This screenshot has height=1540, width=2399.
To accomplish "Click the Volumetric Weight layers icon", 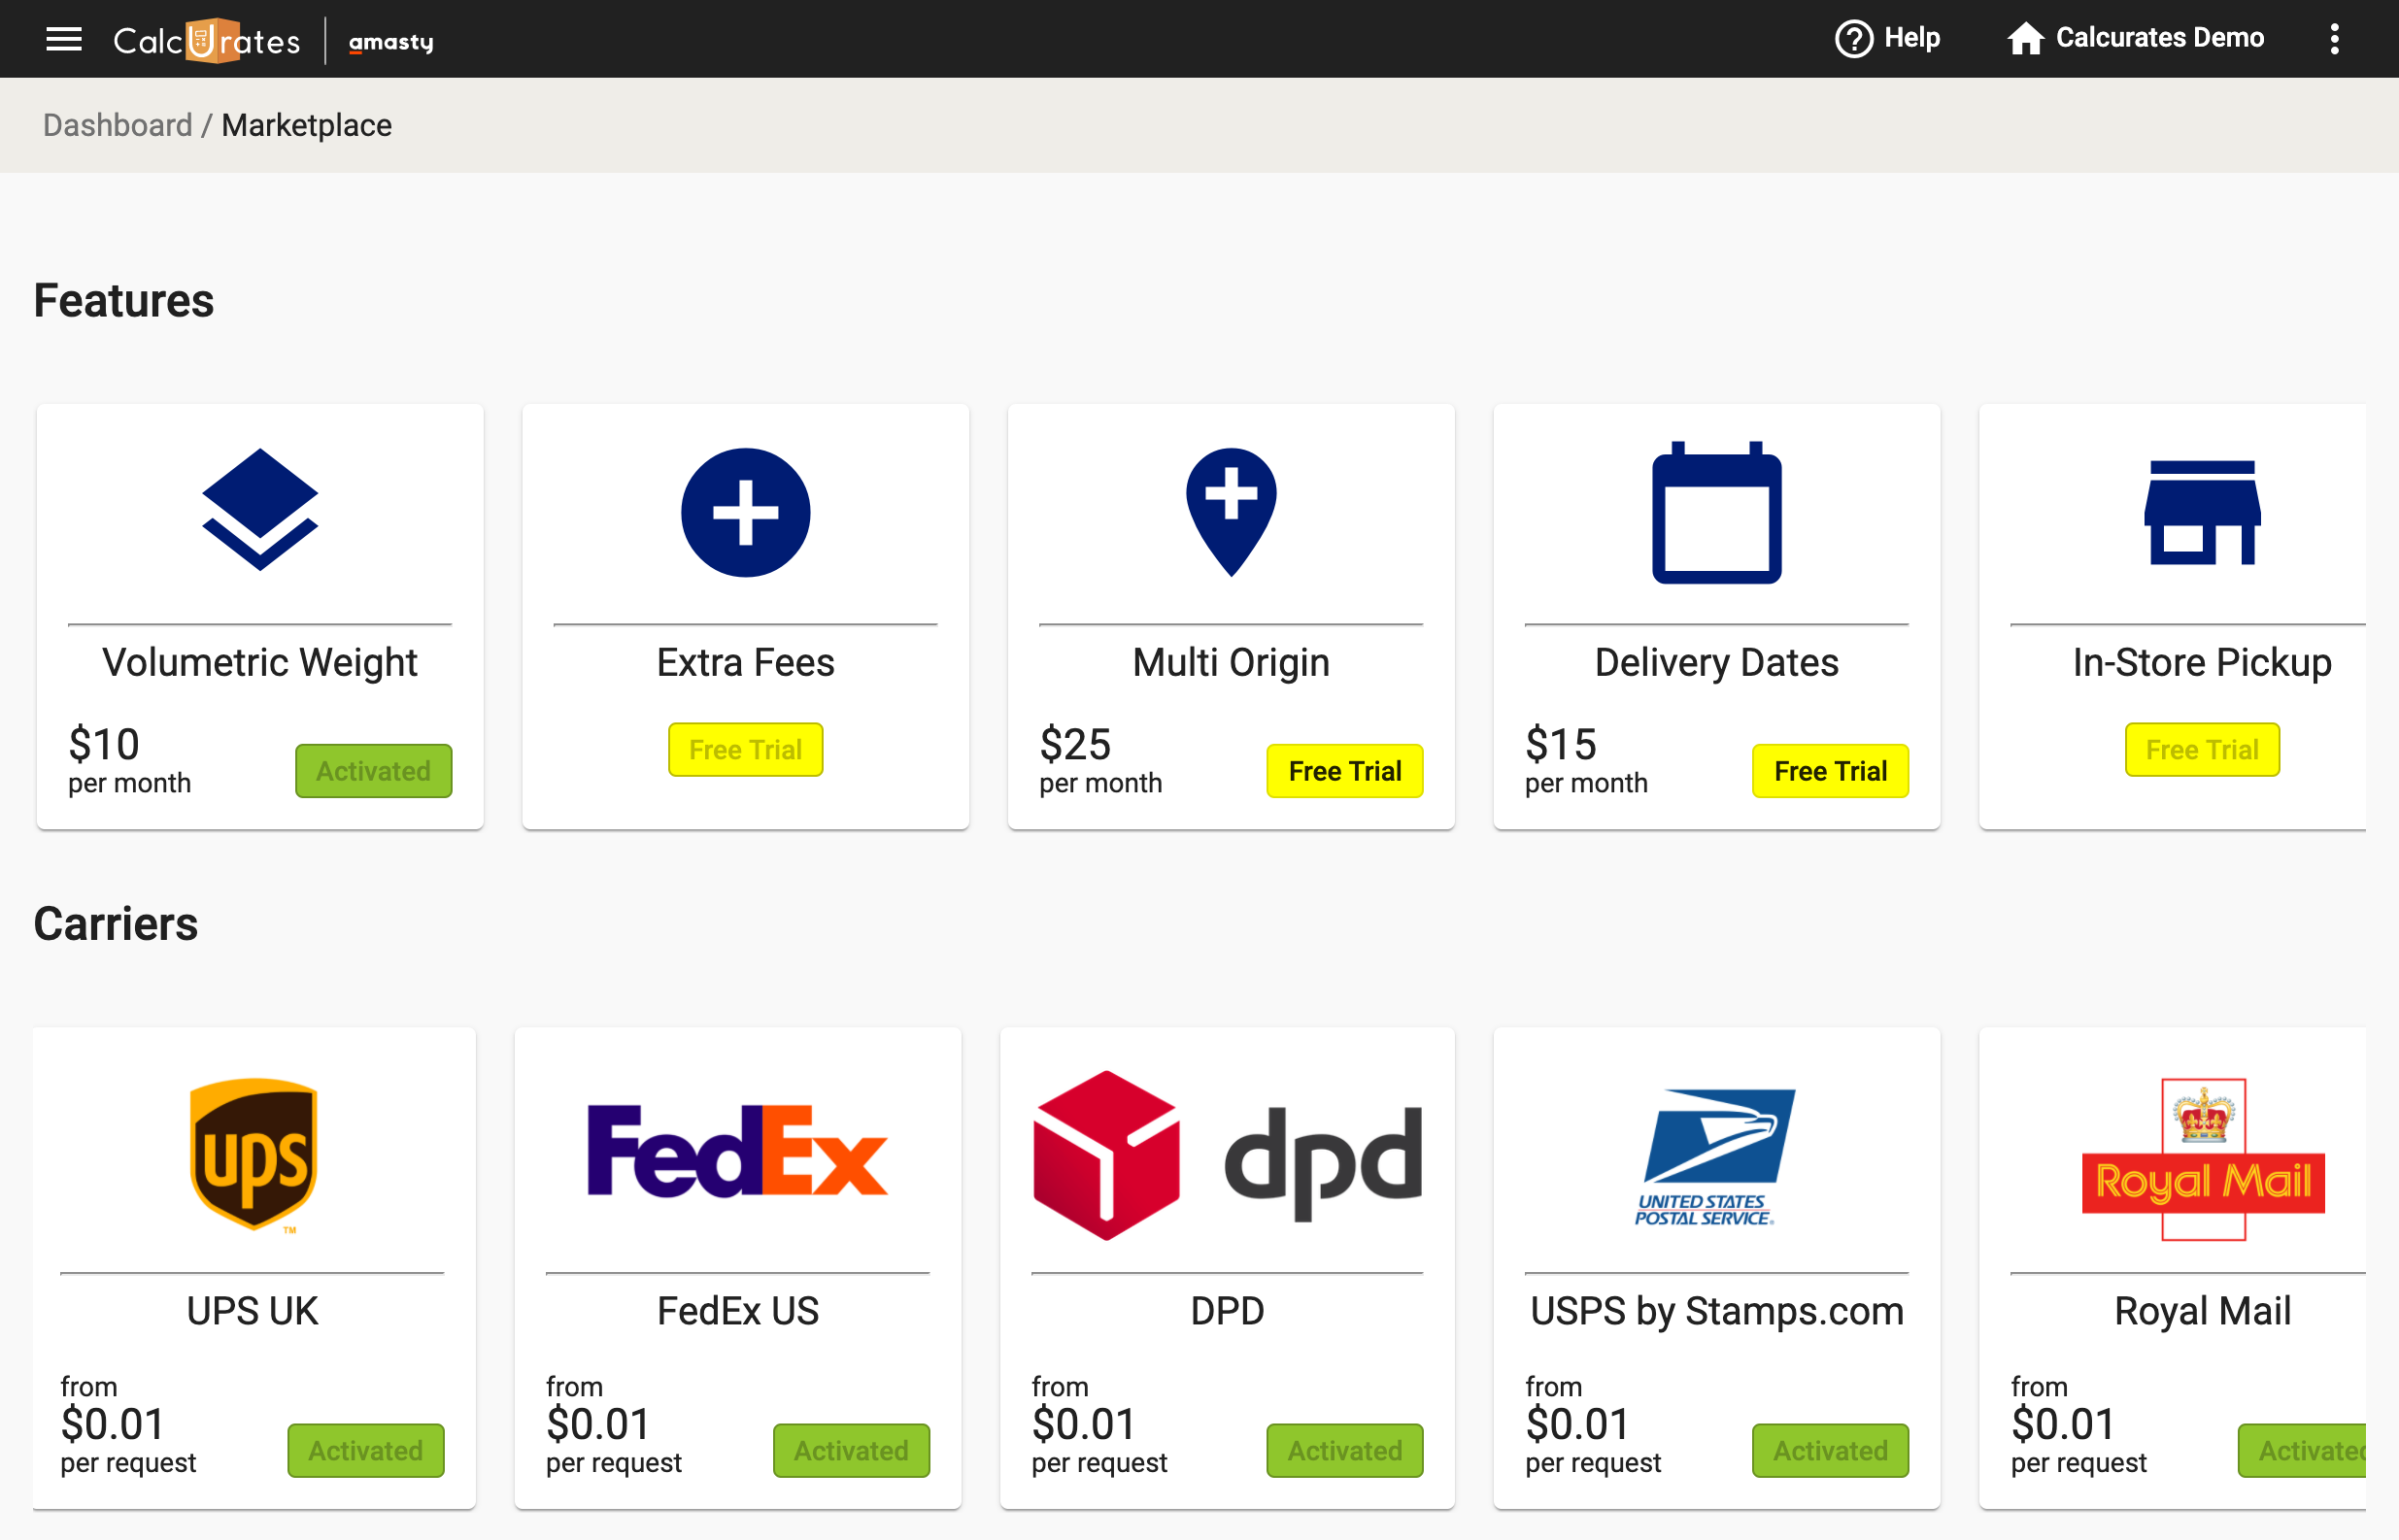I will [260, 510].
